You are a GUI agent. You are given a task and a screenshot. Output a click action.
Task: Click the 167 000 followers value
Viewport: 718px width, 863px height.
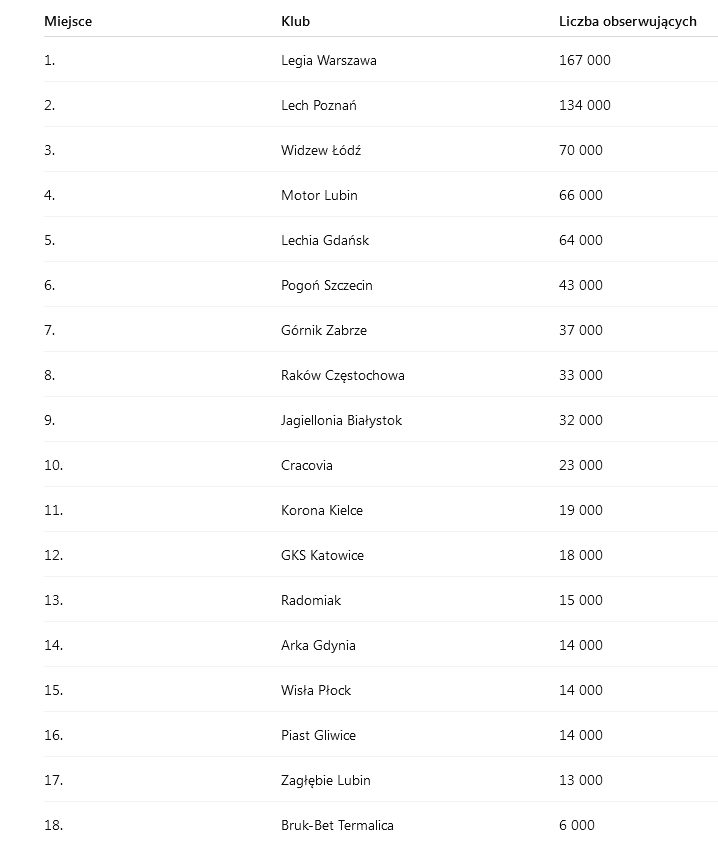(584, 60)
